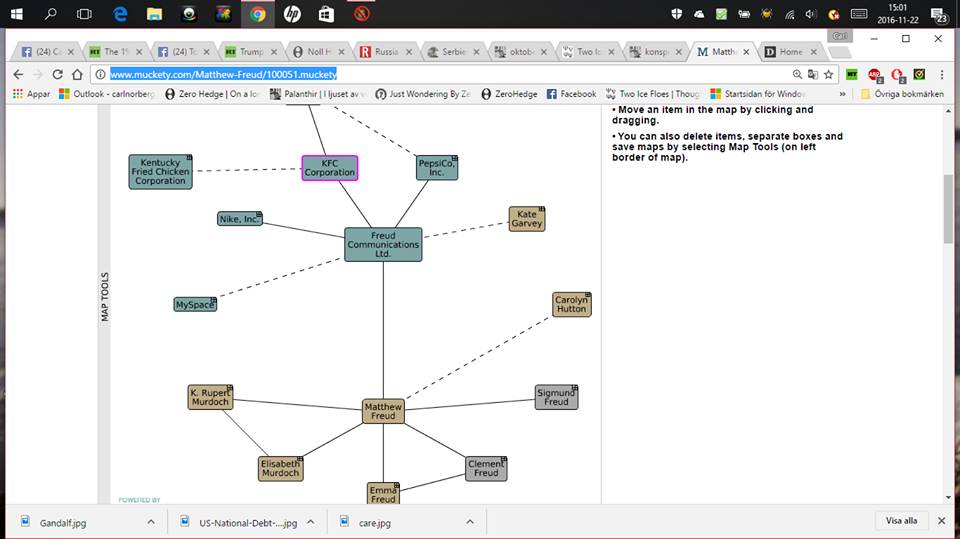The width and height of the screenshot is (960, 539).
Task: Bookmark this page with the star icon
Action: click(828, 74)
